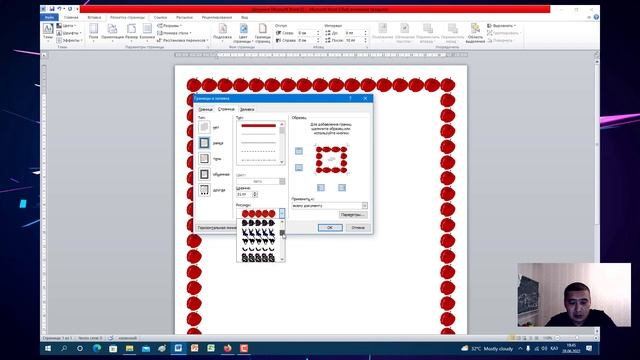
Task: Switch to Borders (Граница) tab in dialog
Action: pos(205,109)
